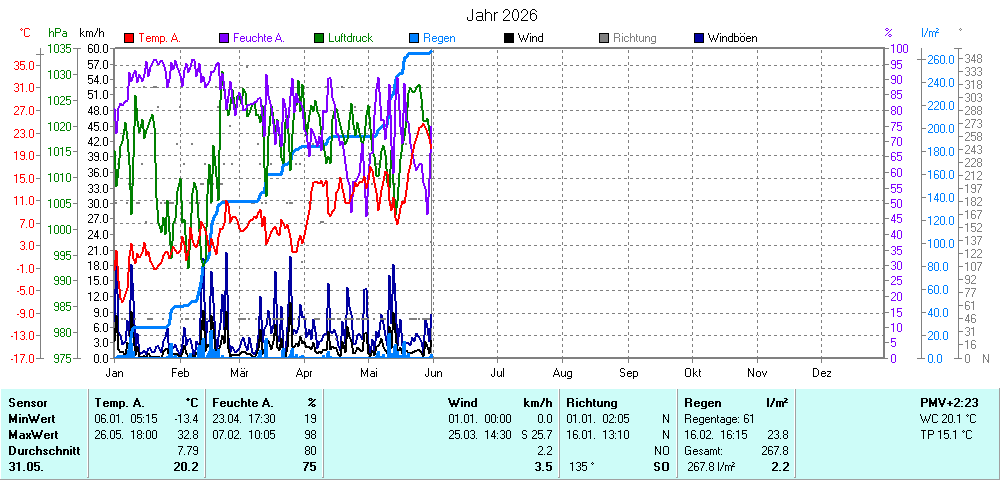Click the 'Sep' month label on axis
The image size is (1000, 480).
[x=628, y=372]
